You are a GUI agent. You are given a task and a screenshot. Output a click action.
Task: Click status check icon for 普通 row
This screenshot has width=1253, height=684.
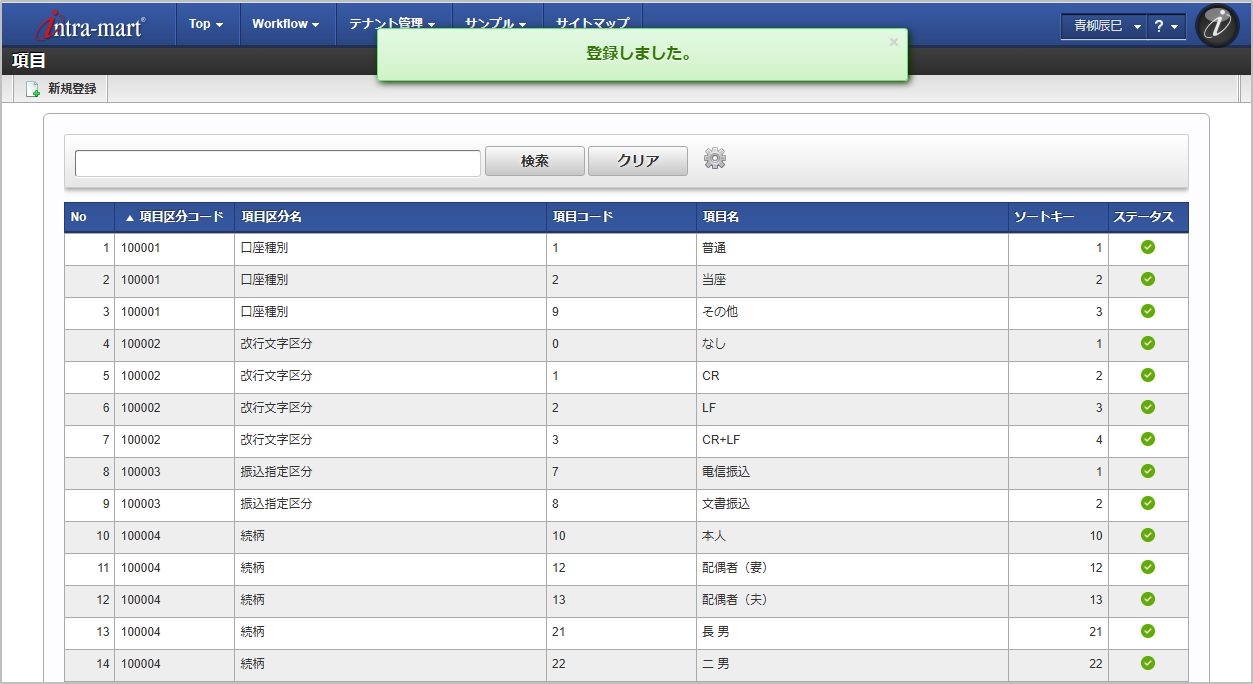[1148, 247]
